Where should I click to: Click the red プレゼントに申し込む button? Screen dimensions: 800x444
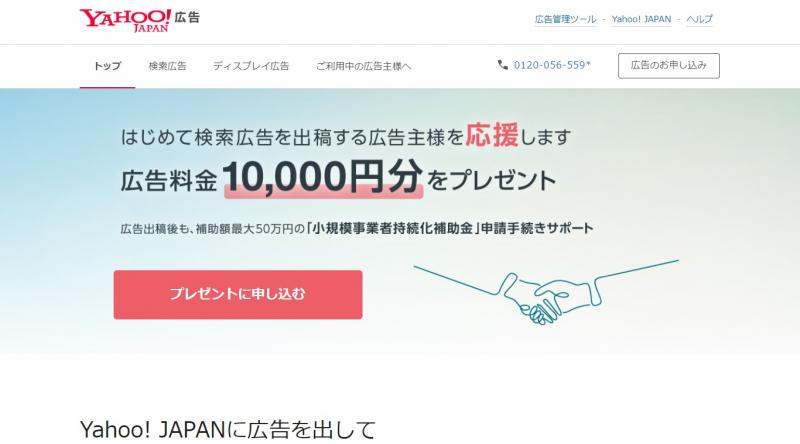238,294
